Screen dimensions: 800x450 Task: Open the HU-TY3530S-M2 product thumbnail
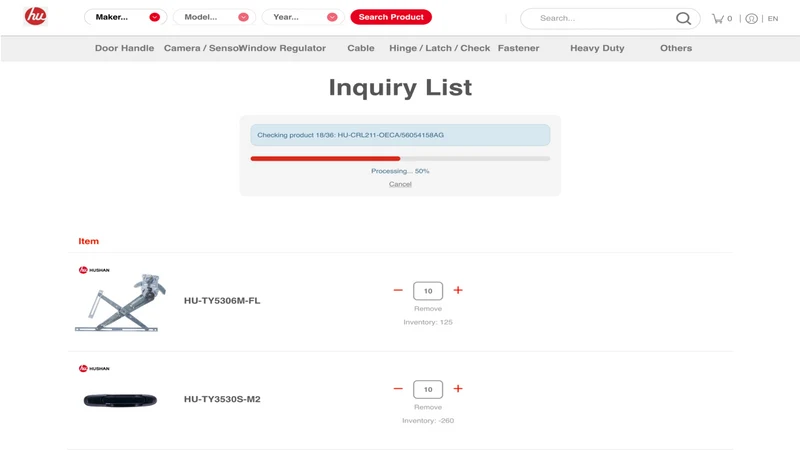pos(120,400)
